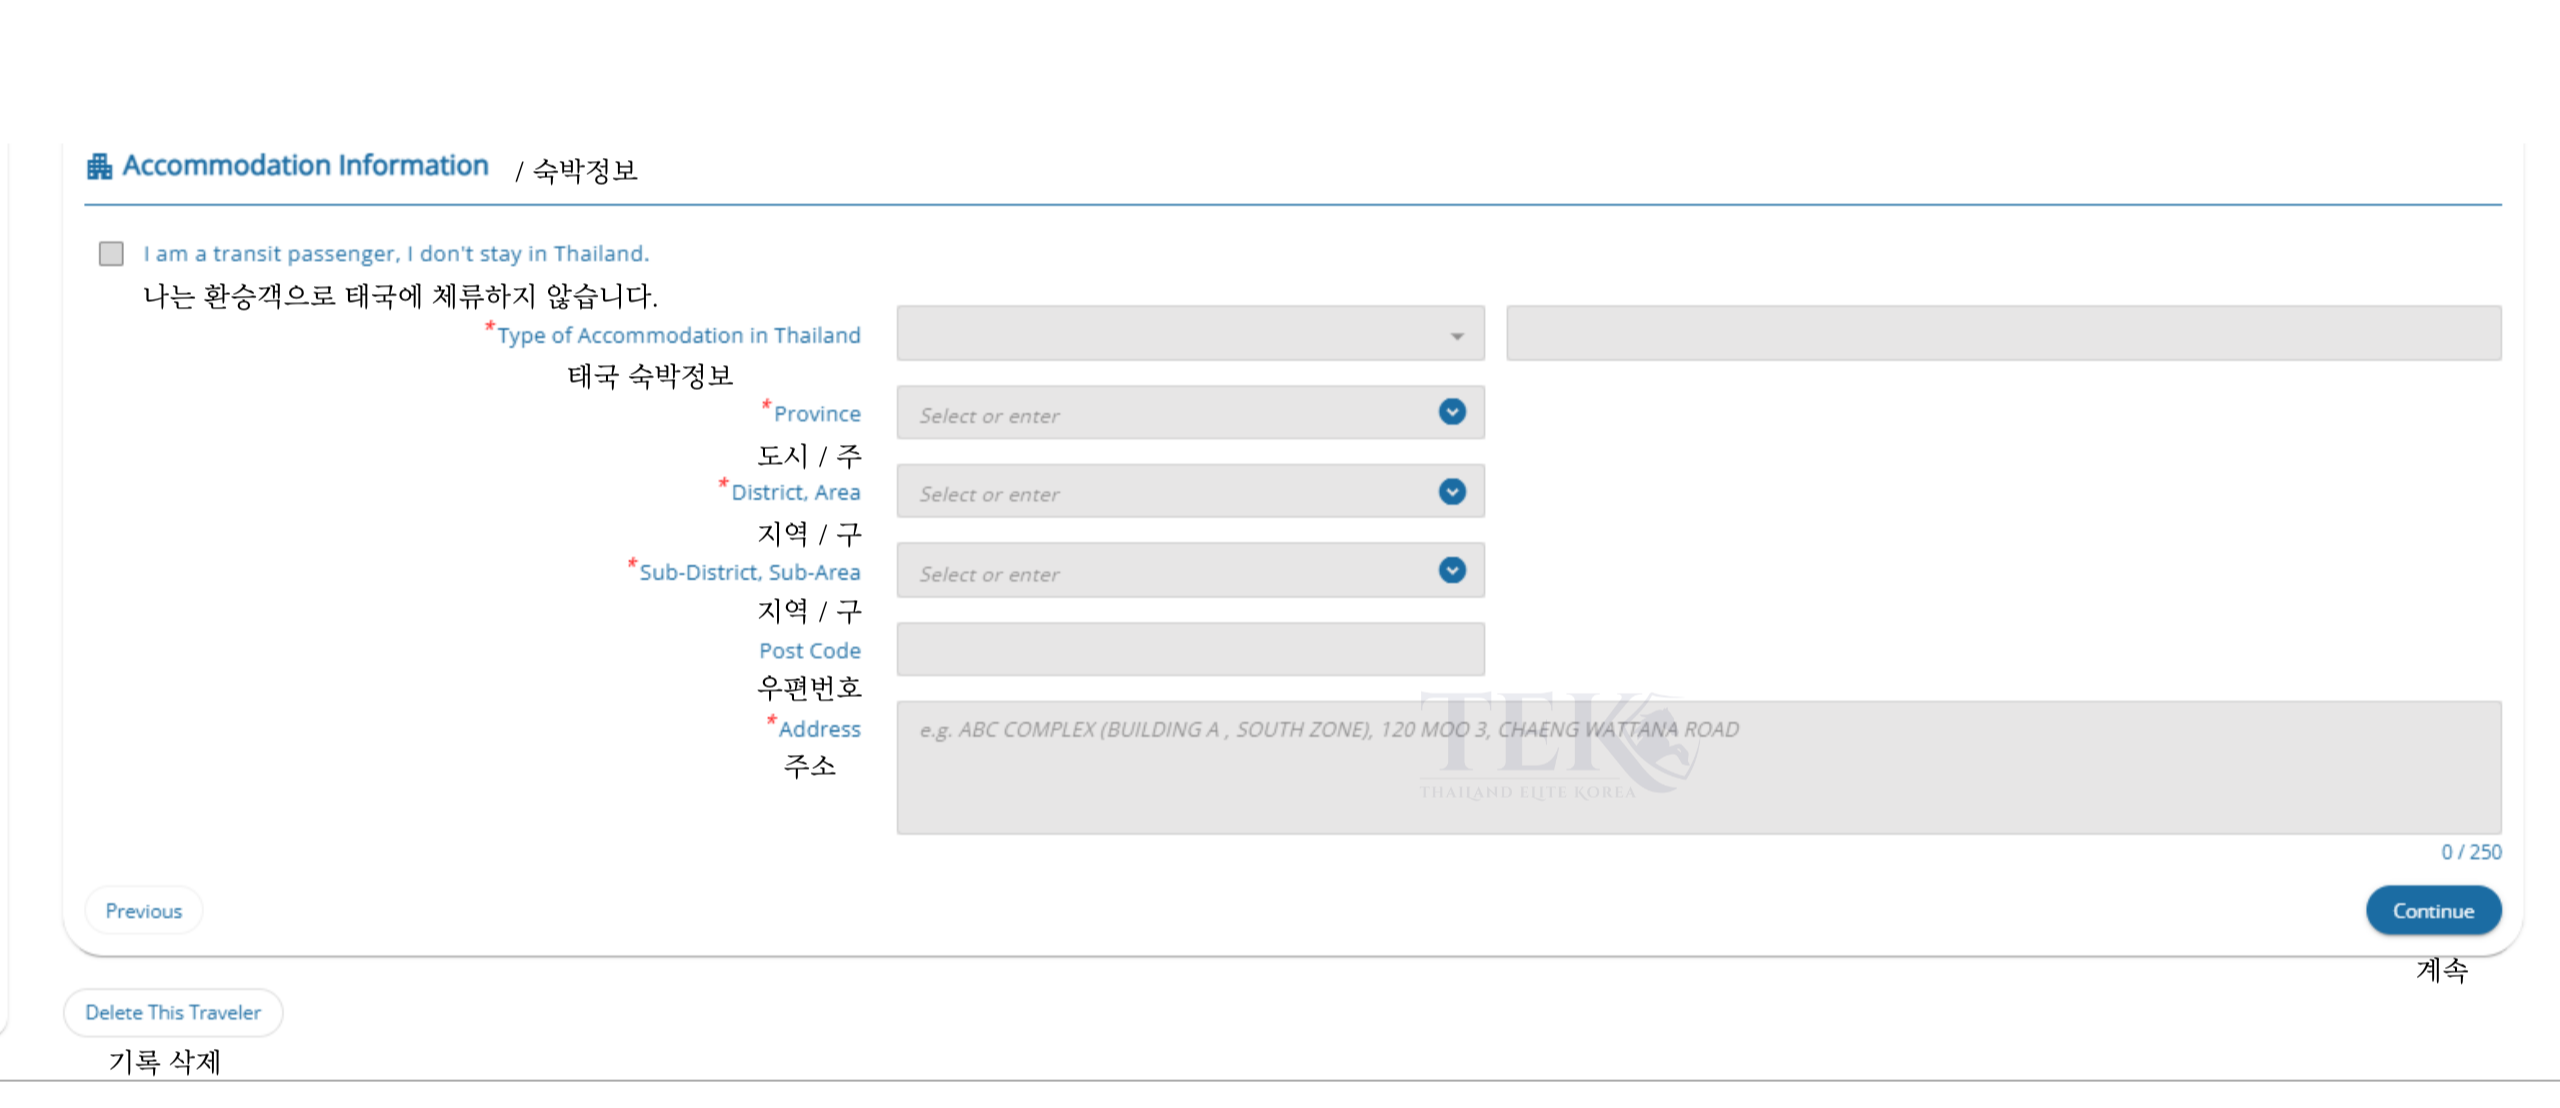
Task: Click the small caret in accommodation type box
Action: (x=1457, y=337)
